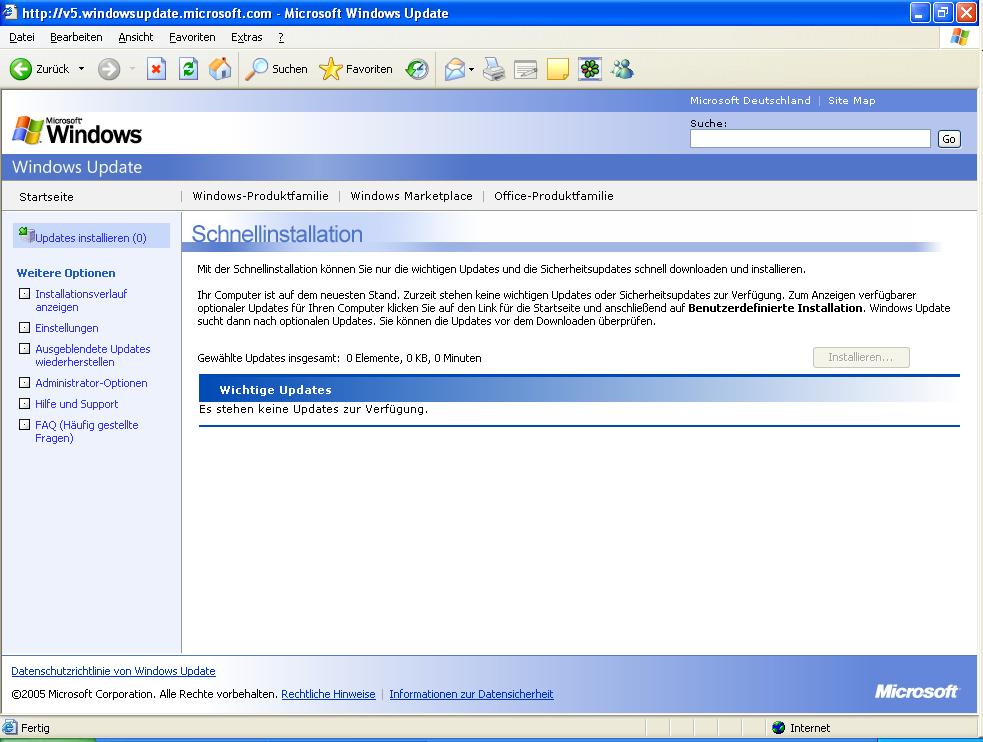Screen dimensions: 983x742
Task: Click the Go search button
Action: 949,138
